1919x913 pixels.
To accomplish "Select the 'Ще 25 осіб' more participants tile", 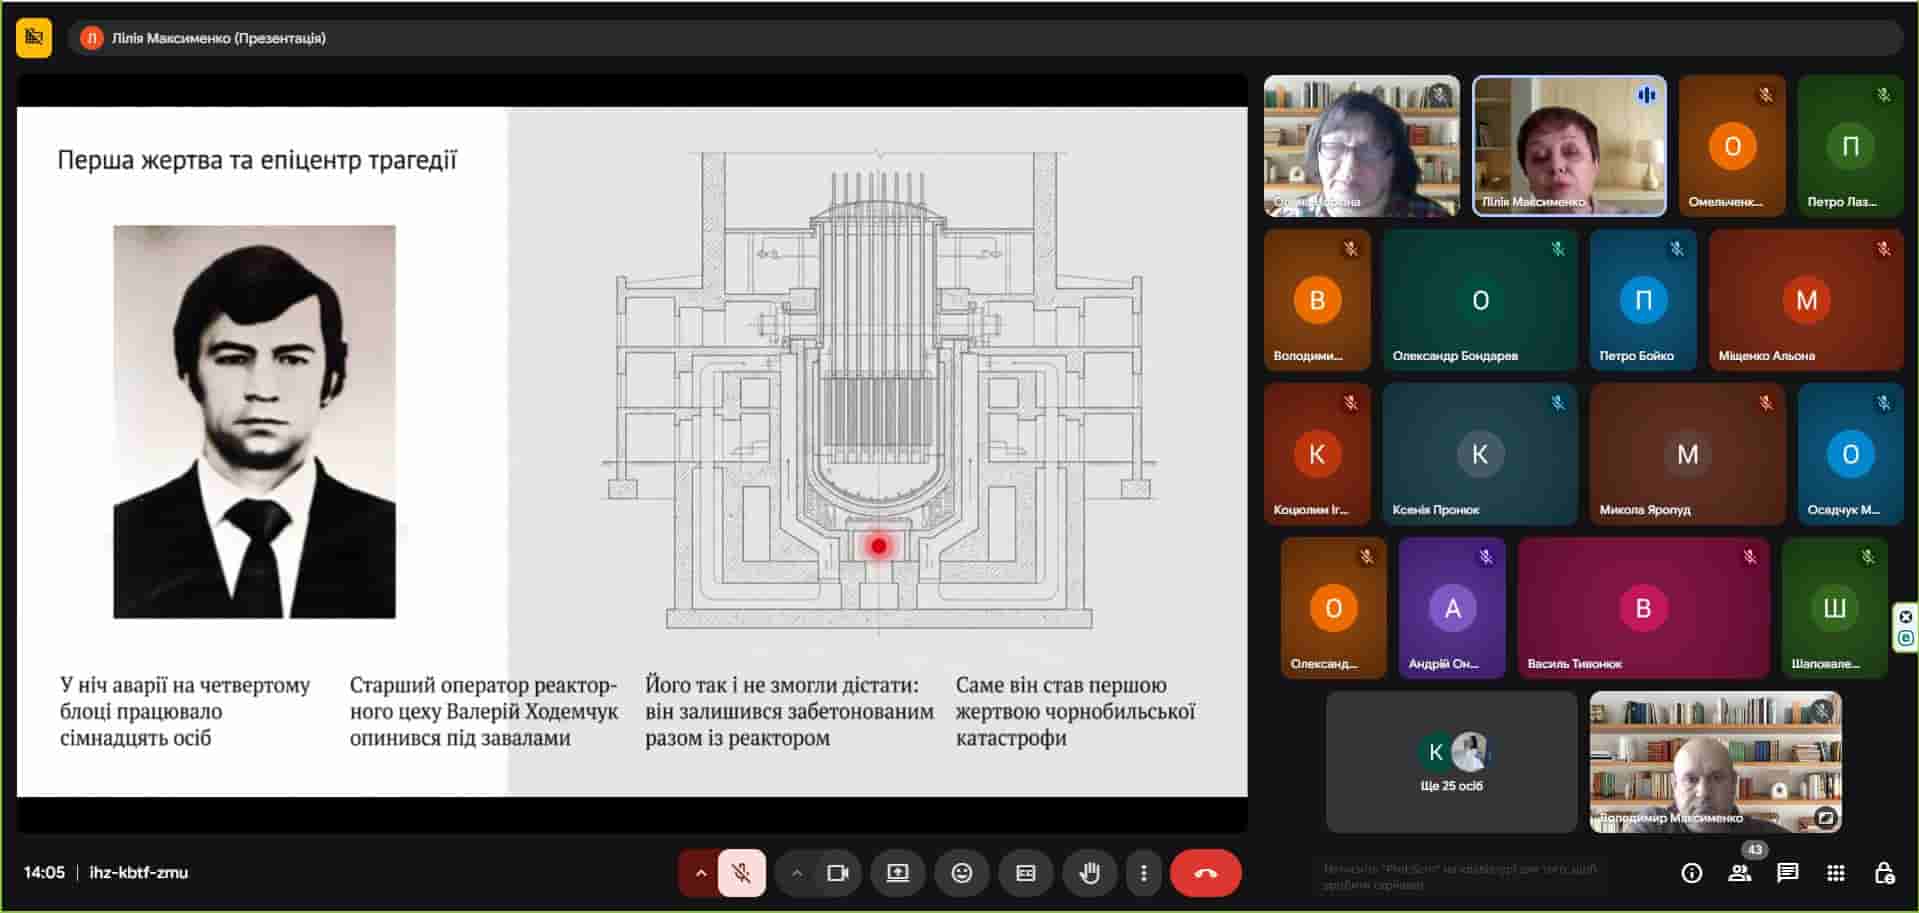I will coord(1451,762).
